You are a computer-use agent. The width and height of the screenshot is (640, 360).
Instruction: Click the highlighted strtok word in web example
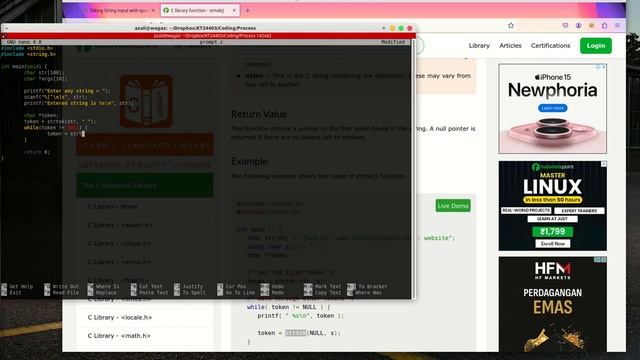pyautogui.click(x=296, y=333)
